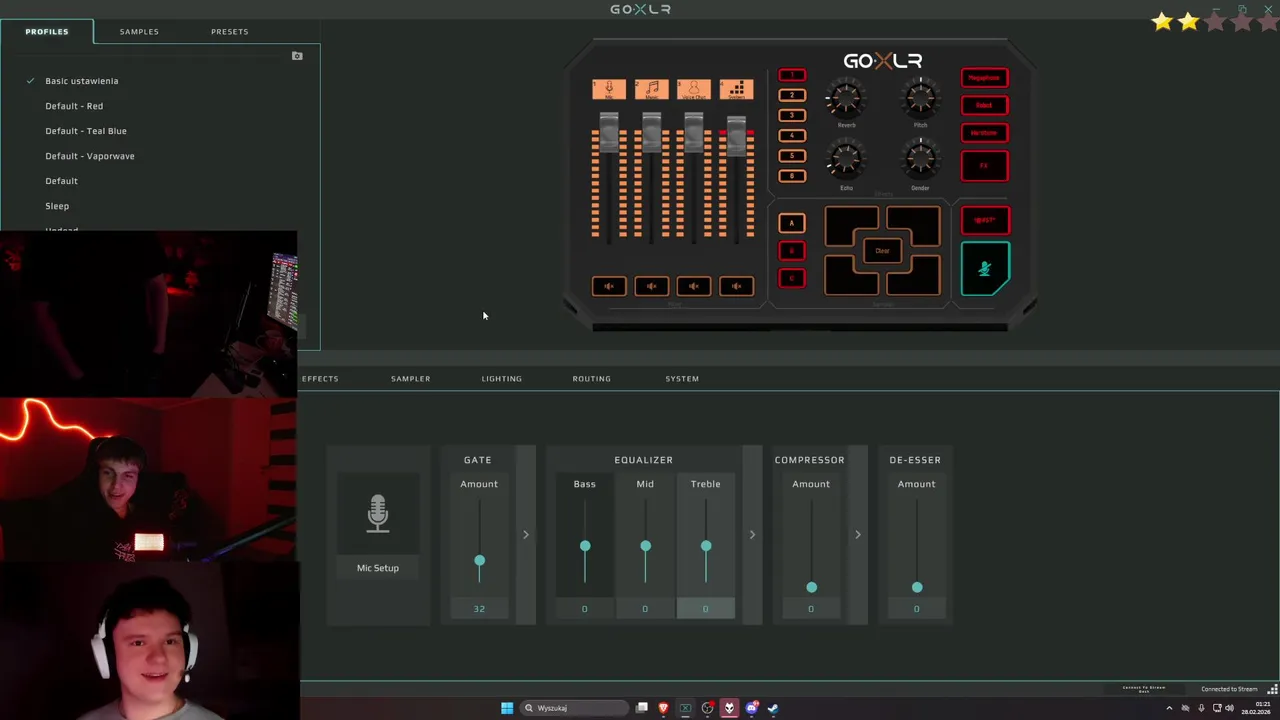Image resolution: width=1280 pixels, height=720 pixels.
Task: Select the 'Basic ustawienia' profile
Action: 81,81
